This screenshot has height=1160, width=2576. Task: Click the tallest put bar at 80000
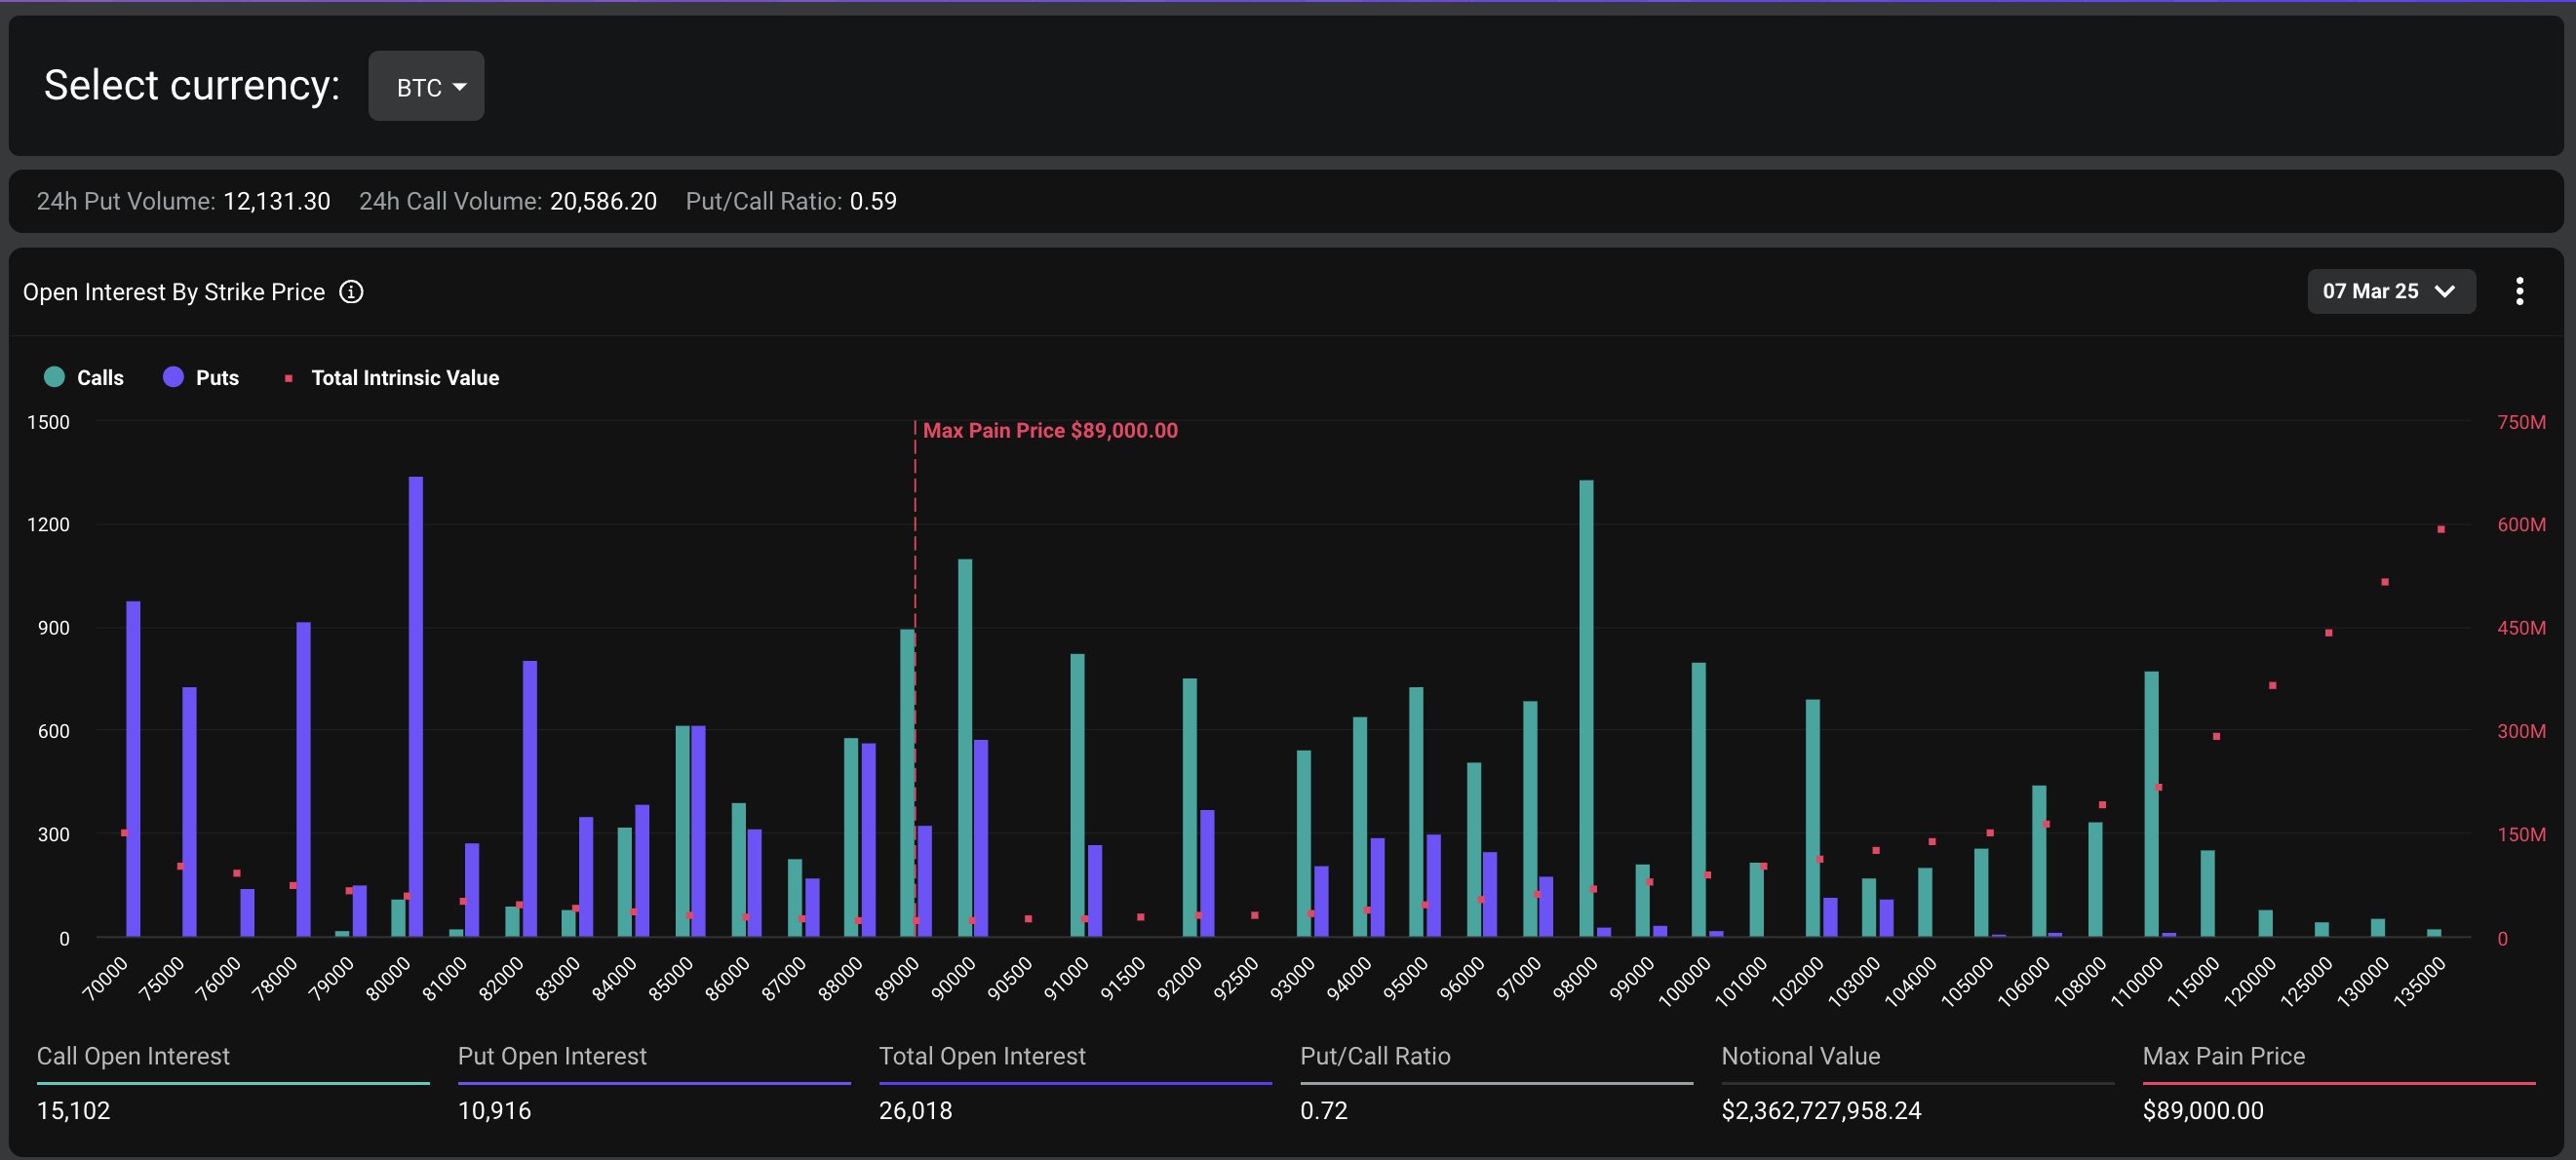click(416, 700)
